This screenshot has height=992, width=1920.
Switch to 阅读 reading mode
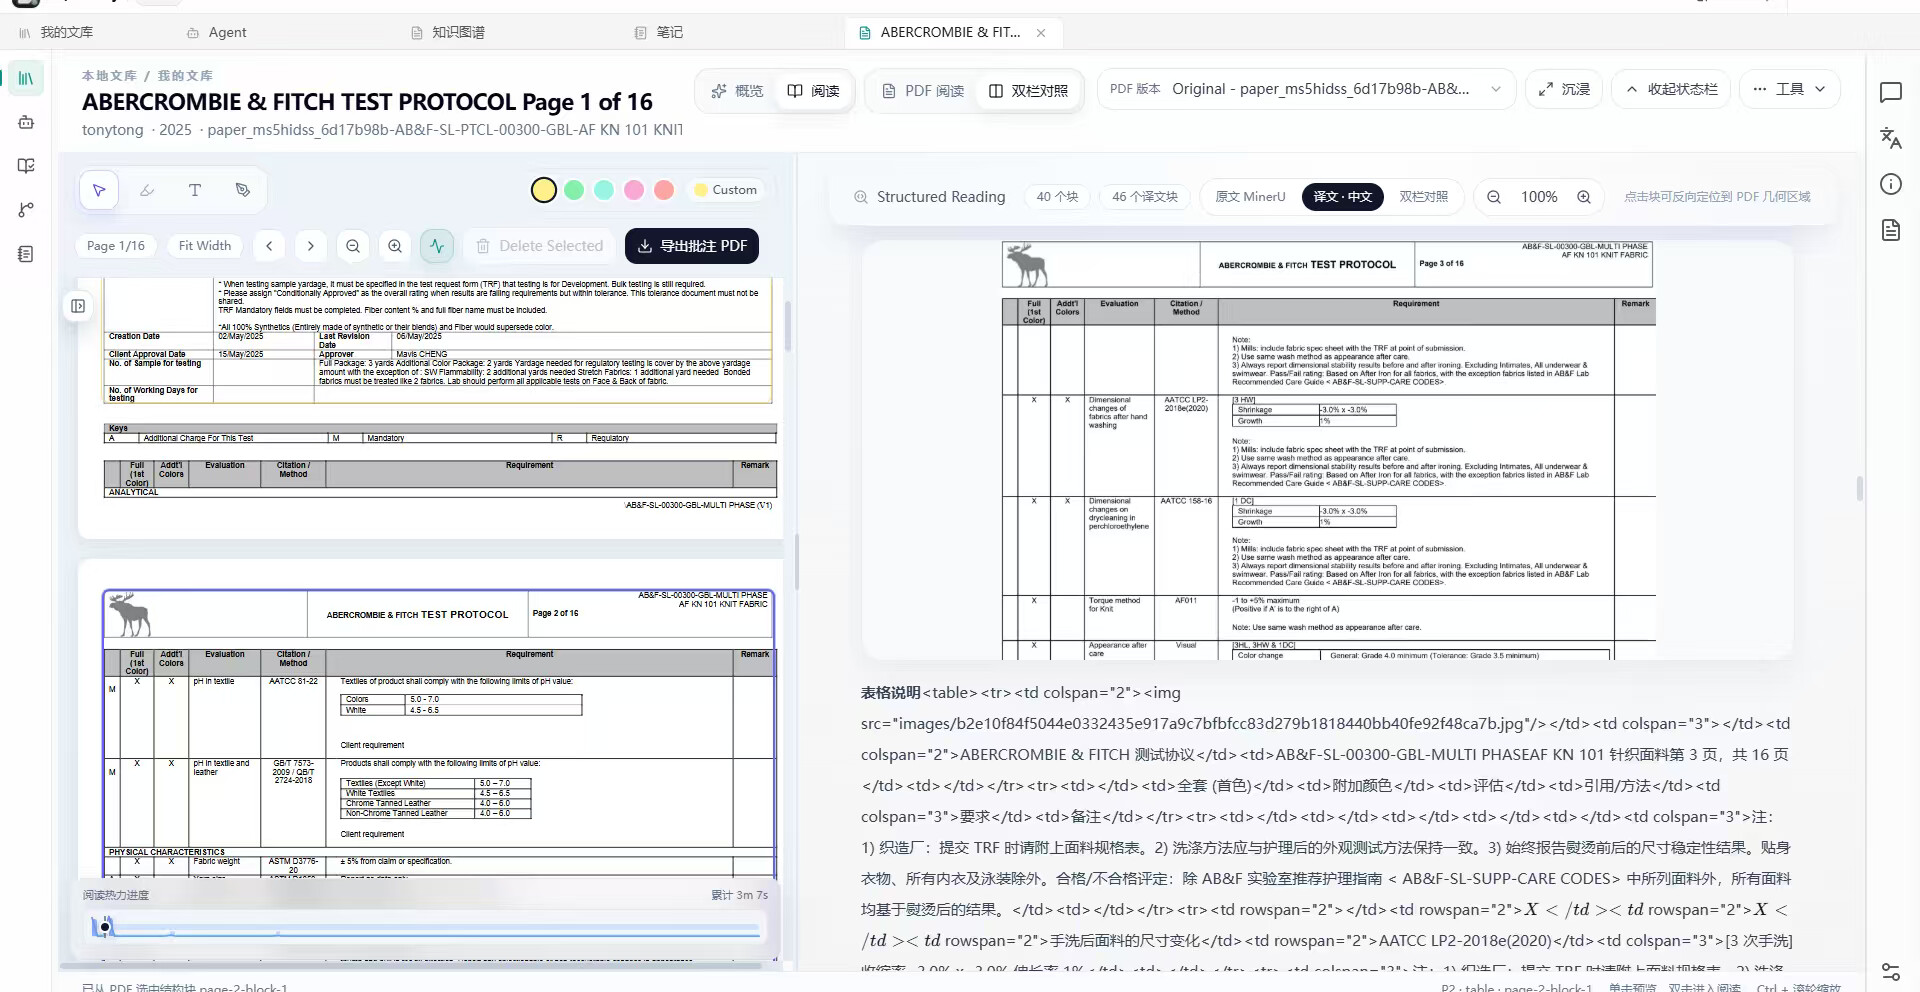coord(813,91)
